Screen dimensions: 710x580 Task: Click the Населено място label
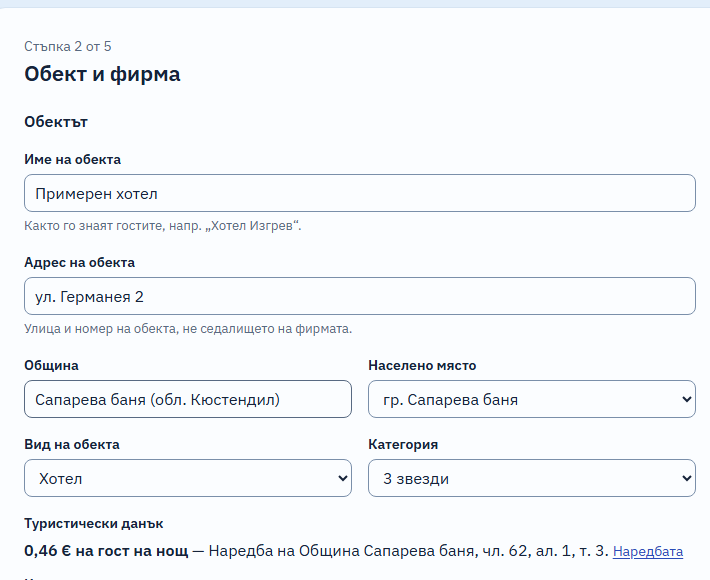coord(422,365)
